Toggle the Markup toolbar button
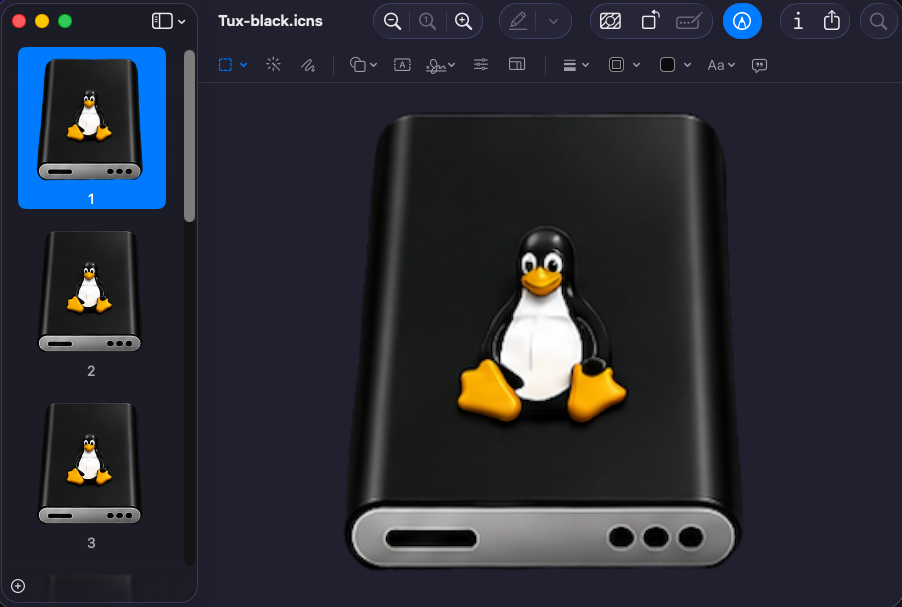Screen dimensions: 902x607 [x=742, y=21]
